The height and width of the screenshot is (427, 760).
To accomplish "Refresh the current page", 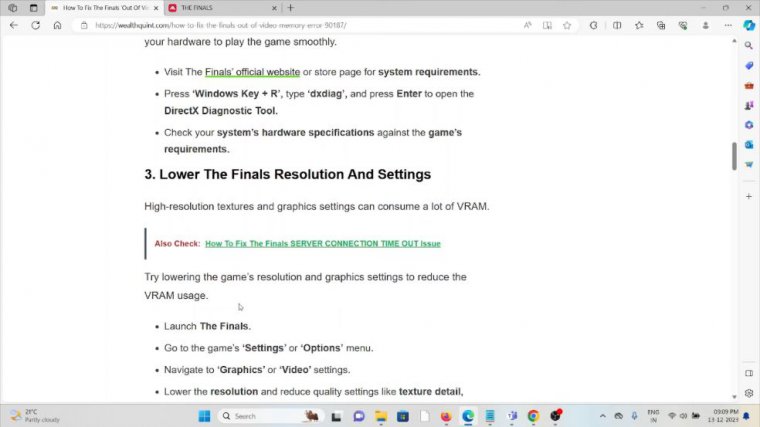I will 36,25.
